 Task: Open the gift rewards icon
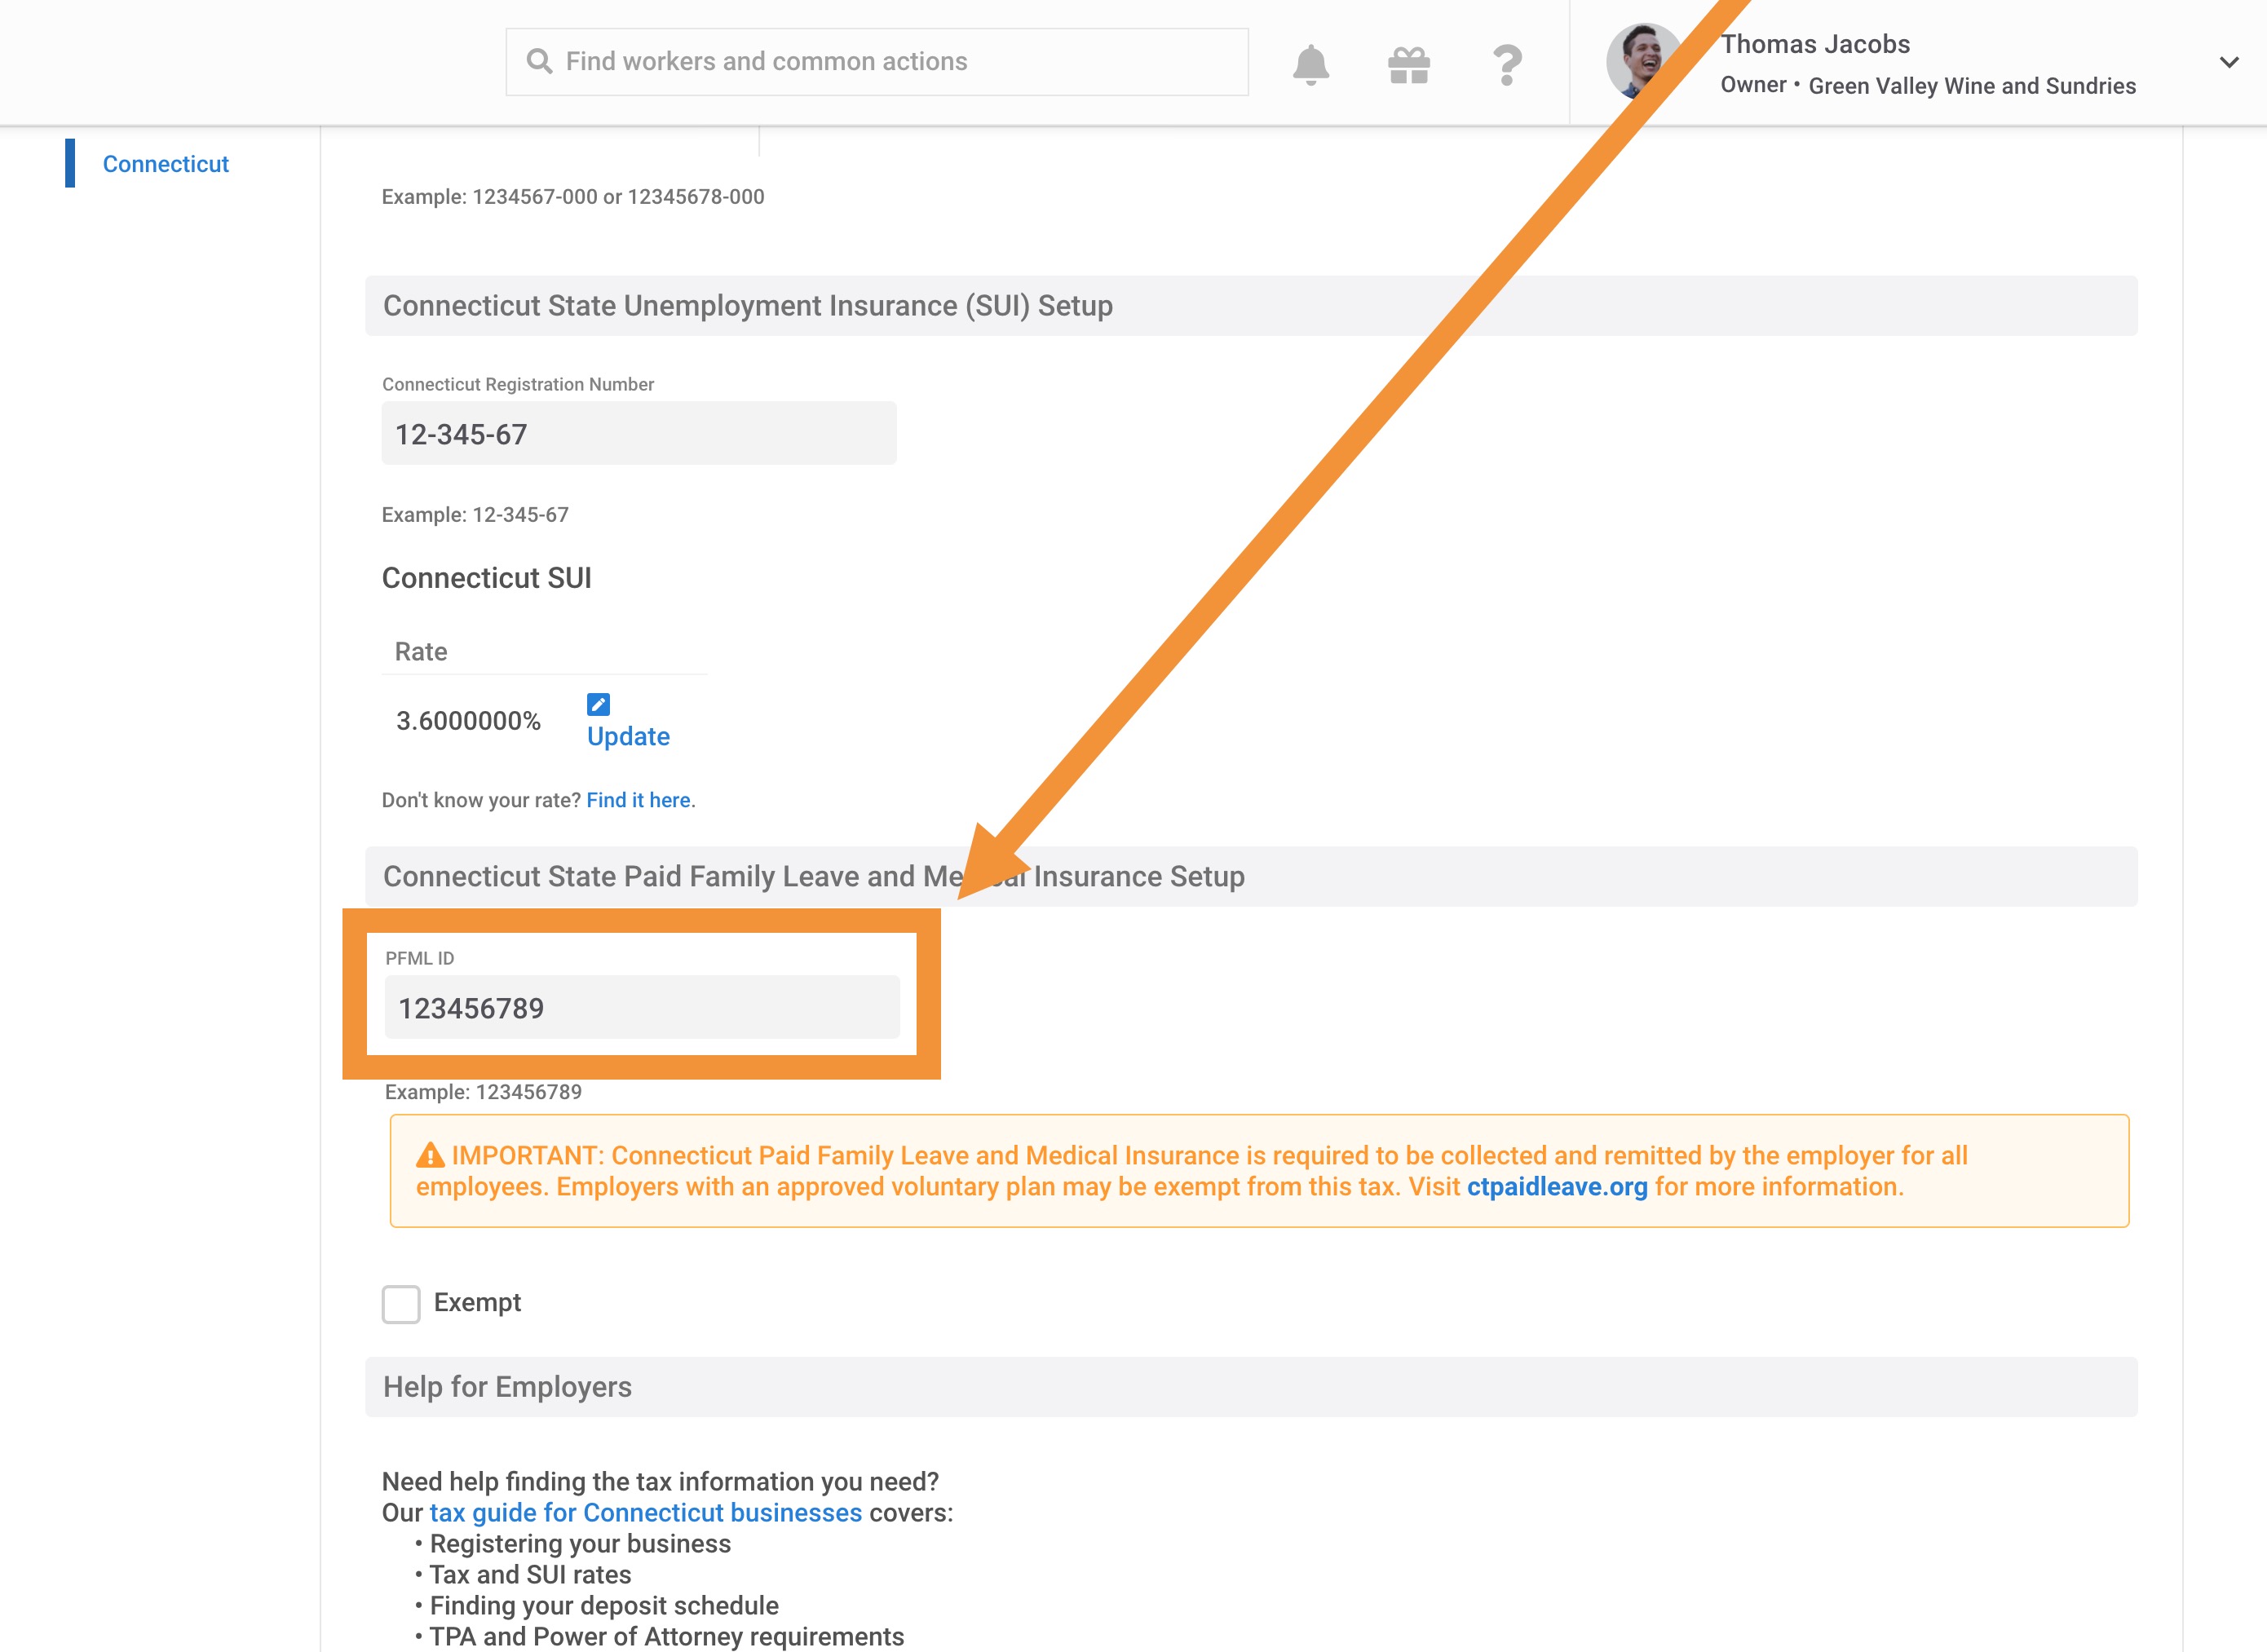pyautogui.click(x=1408, y=65)
